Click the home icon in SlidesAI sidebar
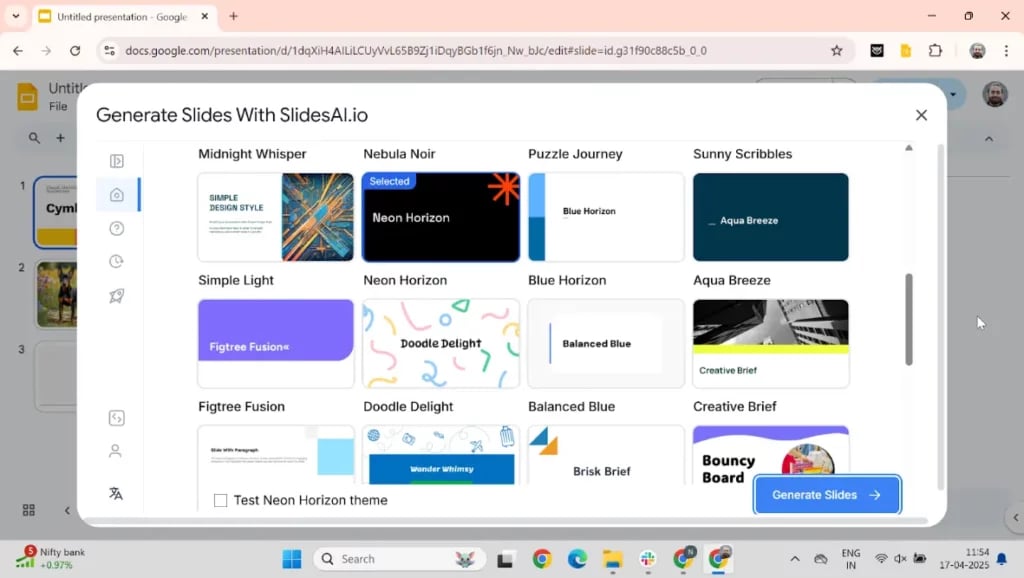 (117, 195)
